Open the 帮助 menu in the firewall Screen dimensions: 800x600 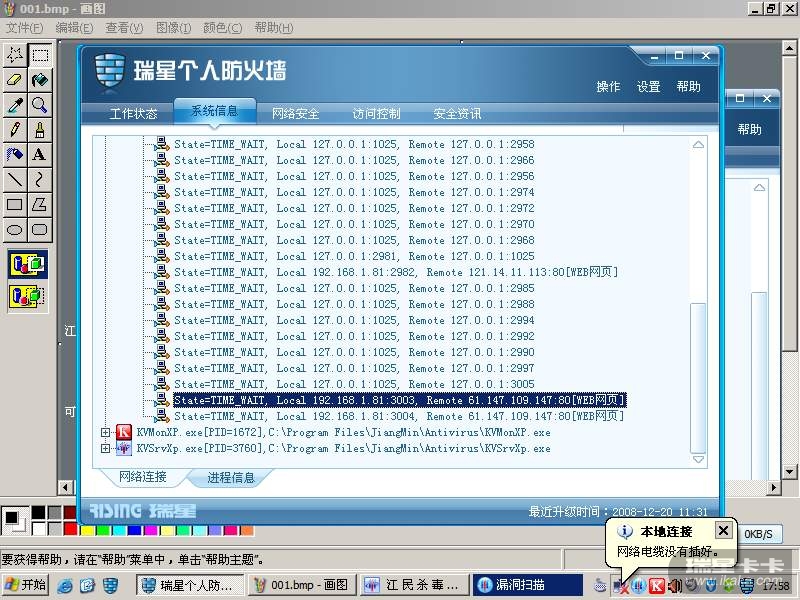tap(689, 87)
